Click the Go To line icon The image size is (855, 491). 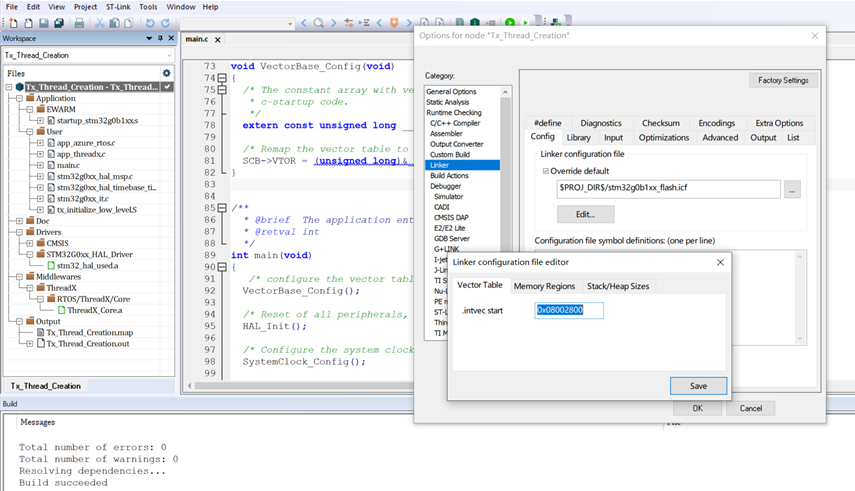[364, 23]
